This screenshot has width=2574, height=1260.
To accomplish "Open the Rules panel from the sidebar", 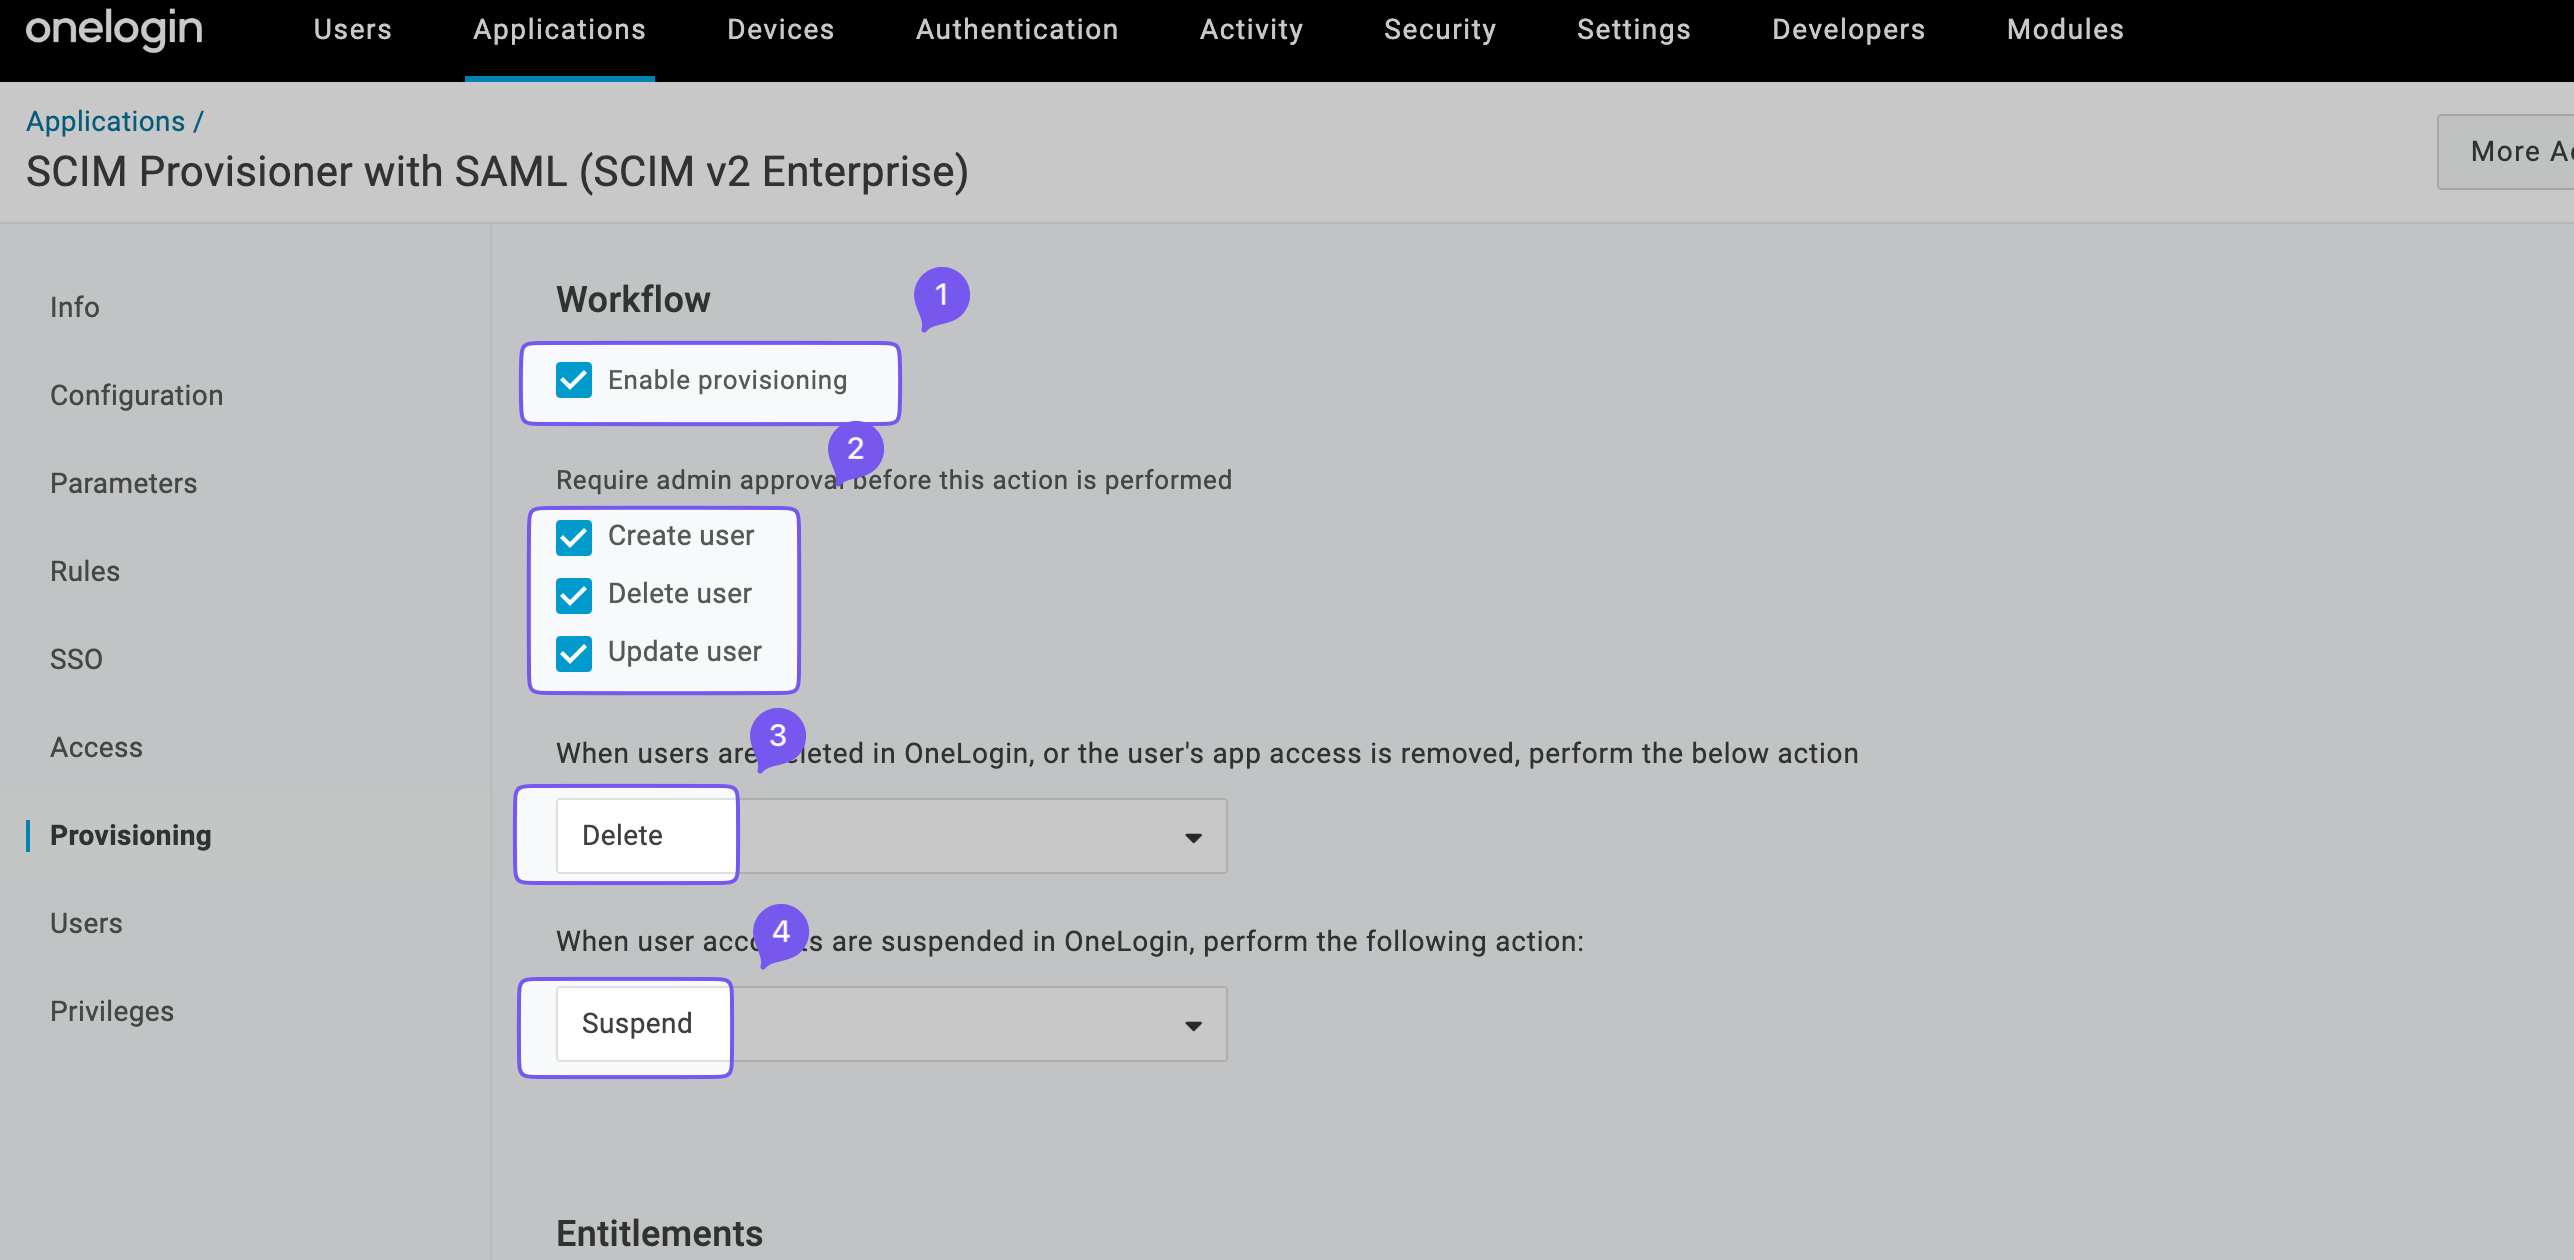I will click(x=84, y=570).
